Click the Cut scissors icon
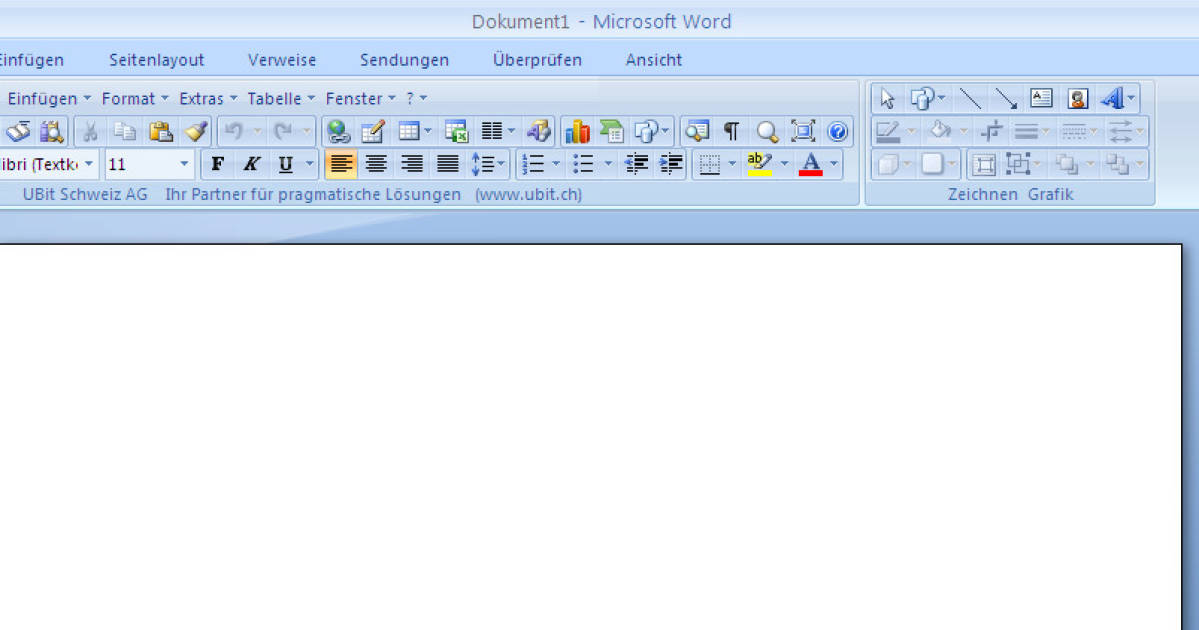 point(90,131)
